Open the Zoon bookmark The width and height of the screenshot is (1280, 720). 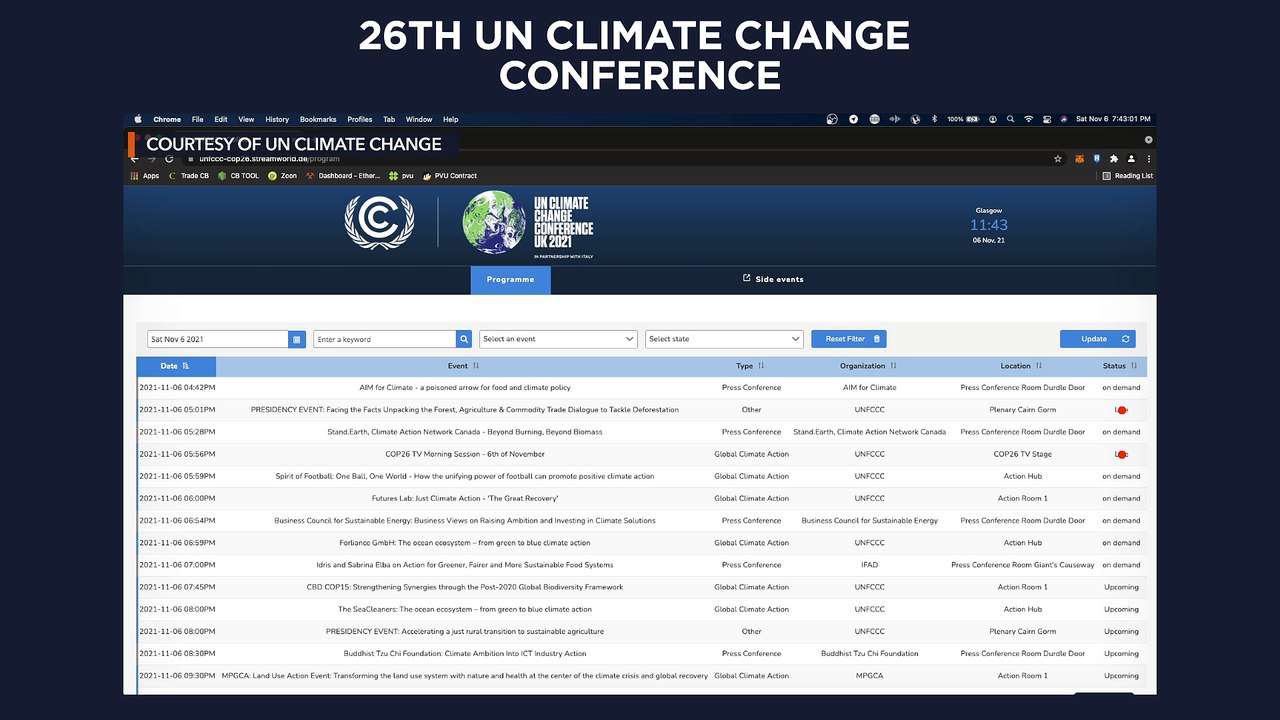pyautogui.click(x=283, y=176)
